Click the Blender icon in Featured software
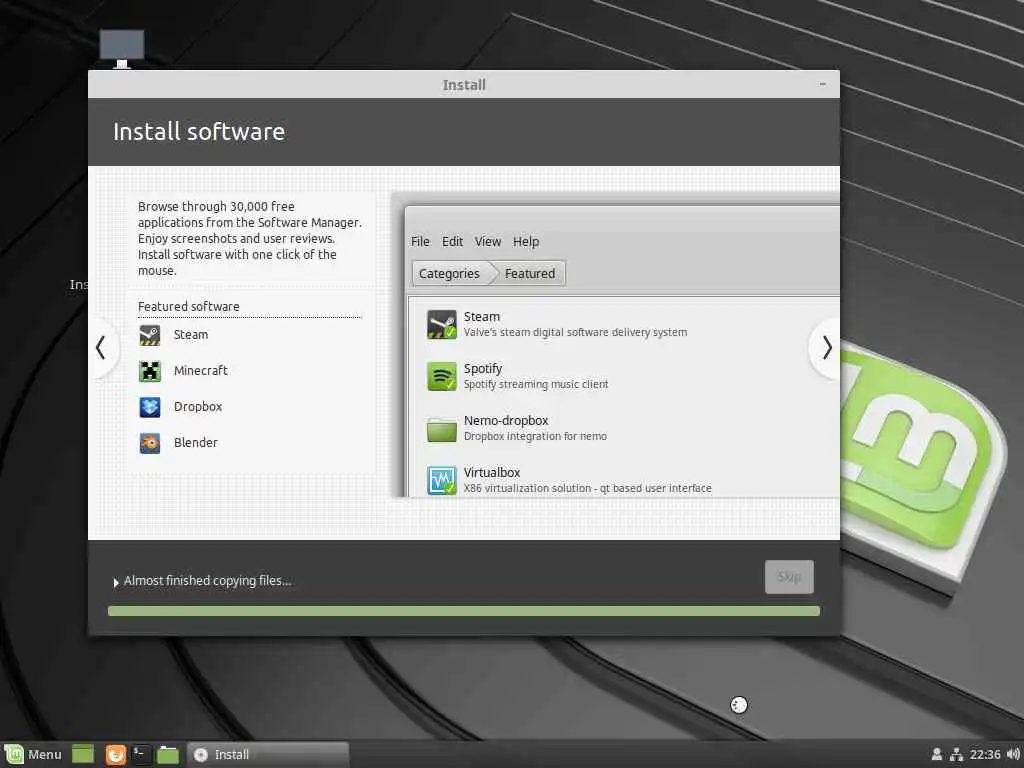The image size is (1024, 768). (x=150, y=443)
